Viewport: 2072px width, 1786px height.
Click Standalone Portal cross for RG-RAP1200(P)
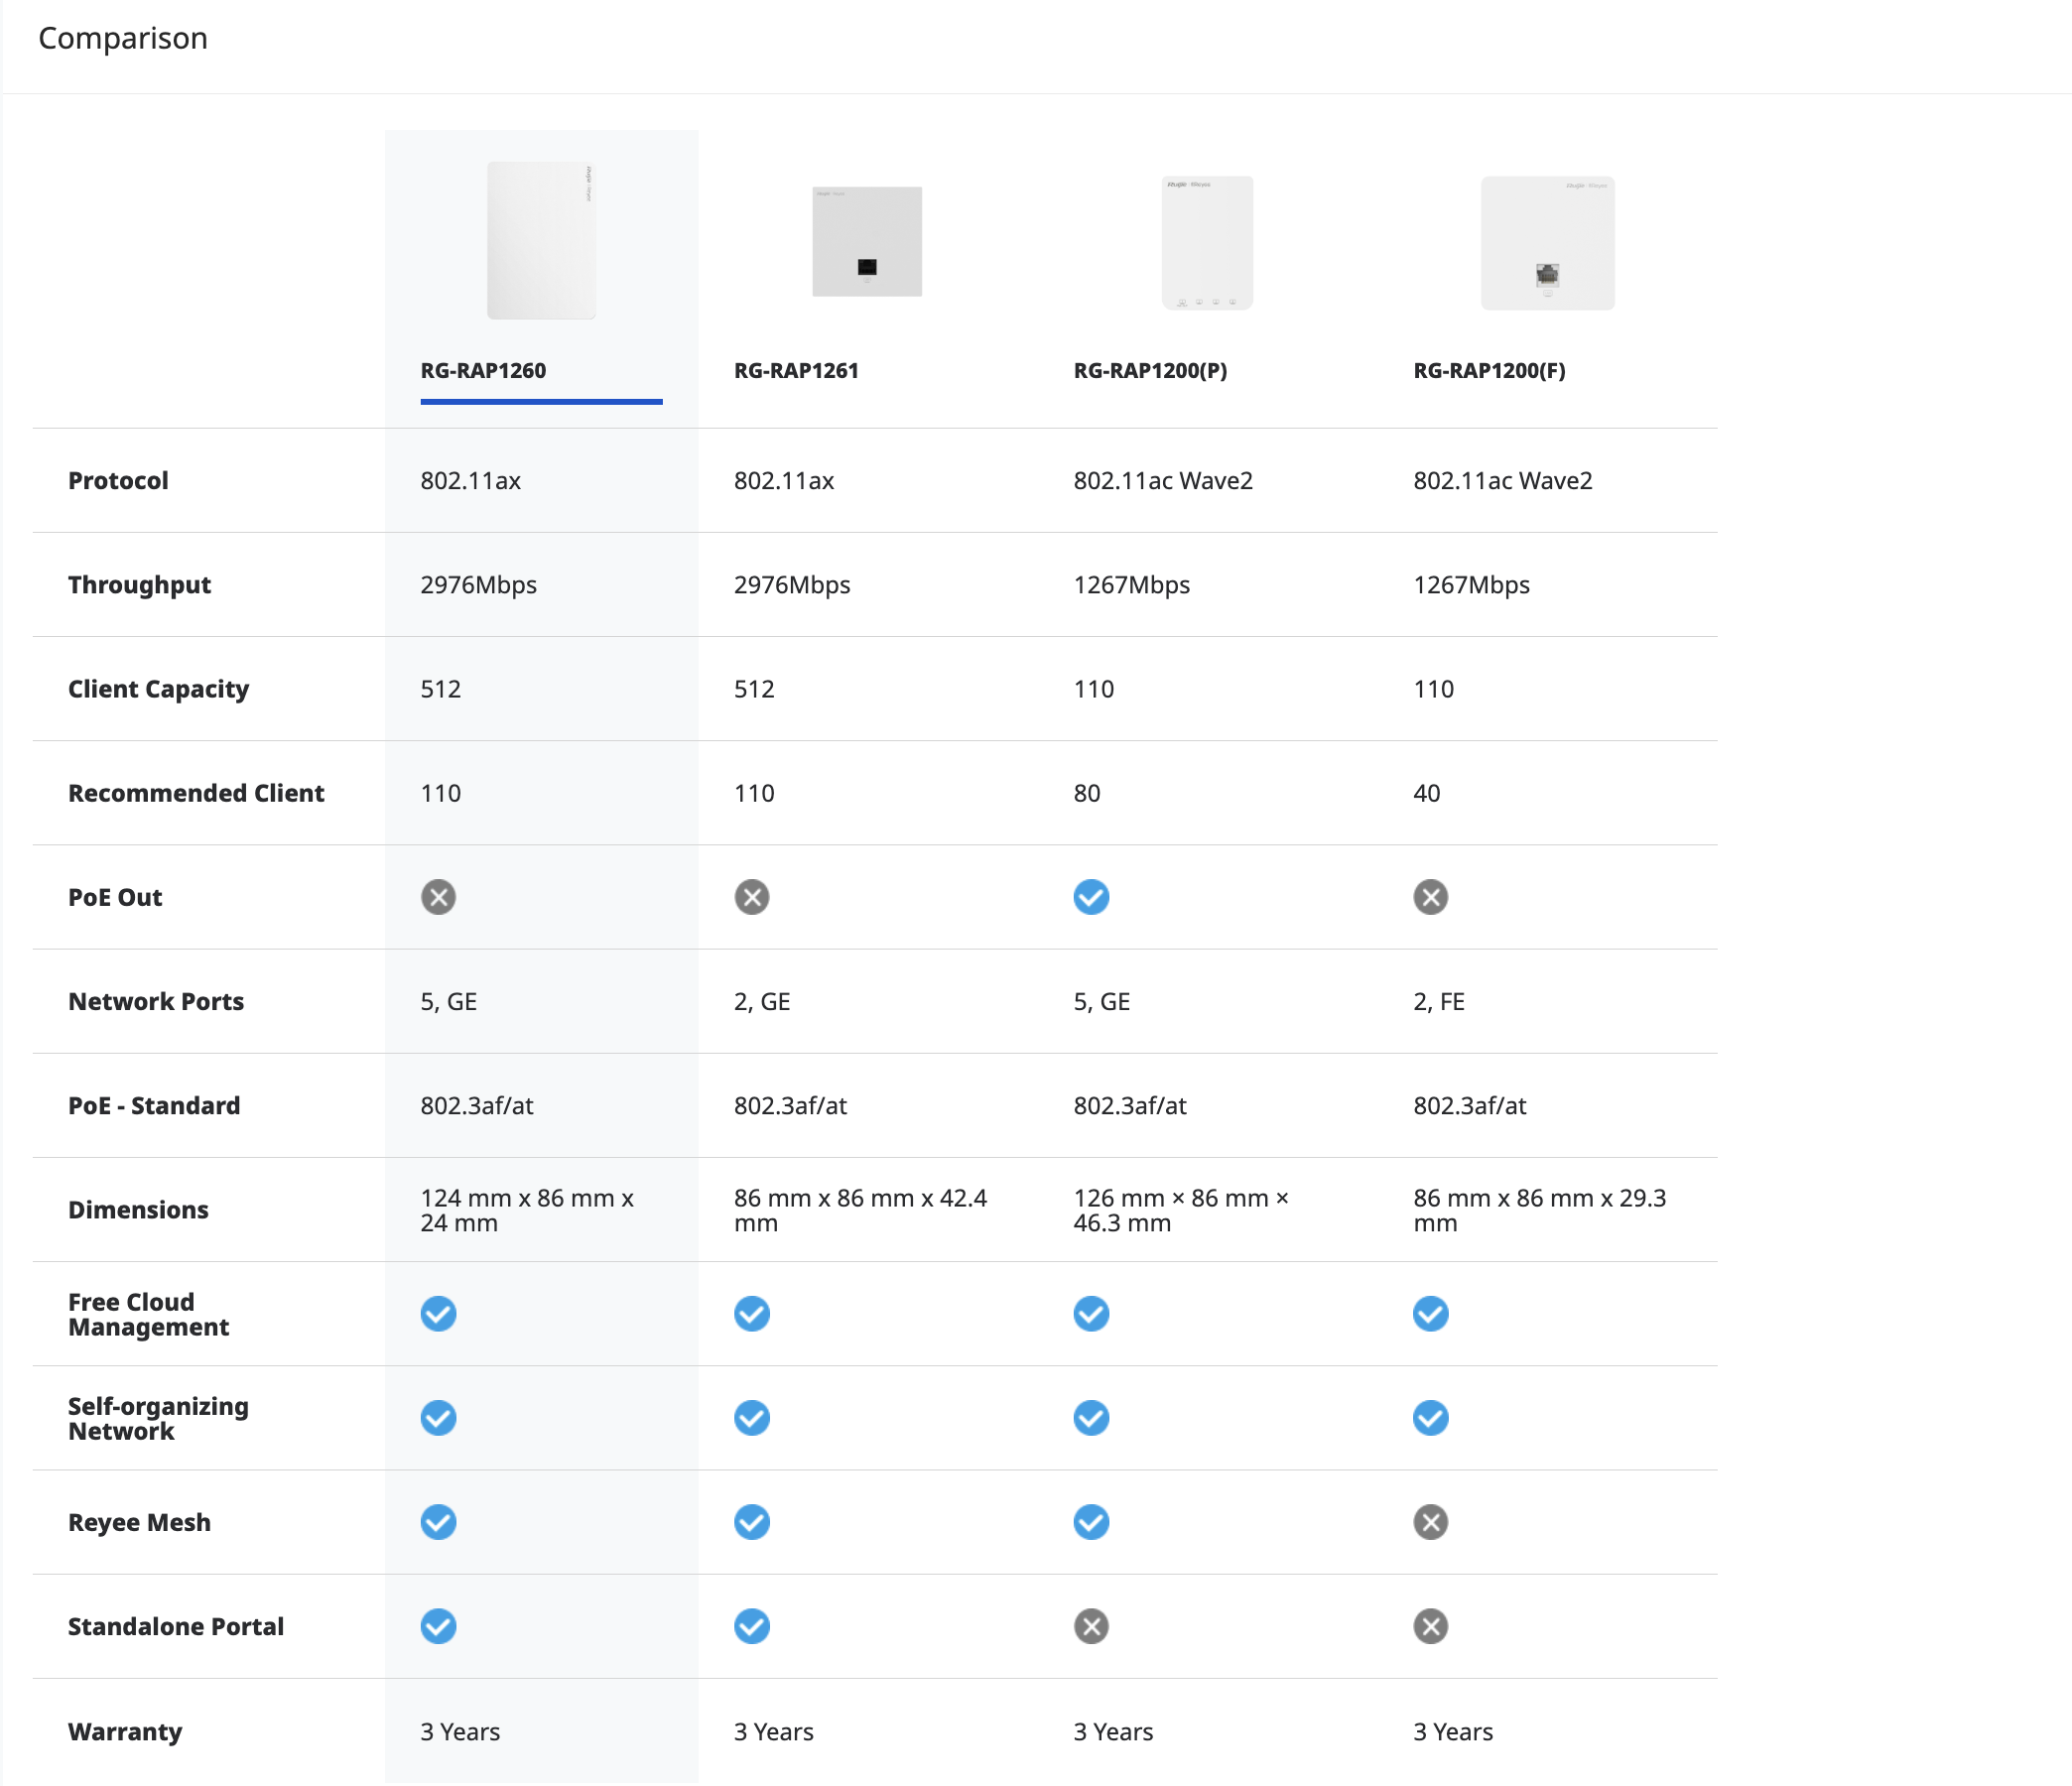(x=1091, y=1626)
